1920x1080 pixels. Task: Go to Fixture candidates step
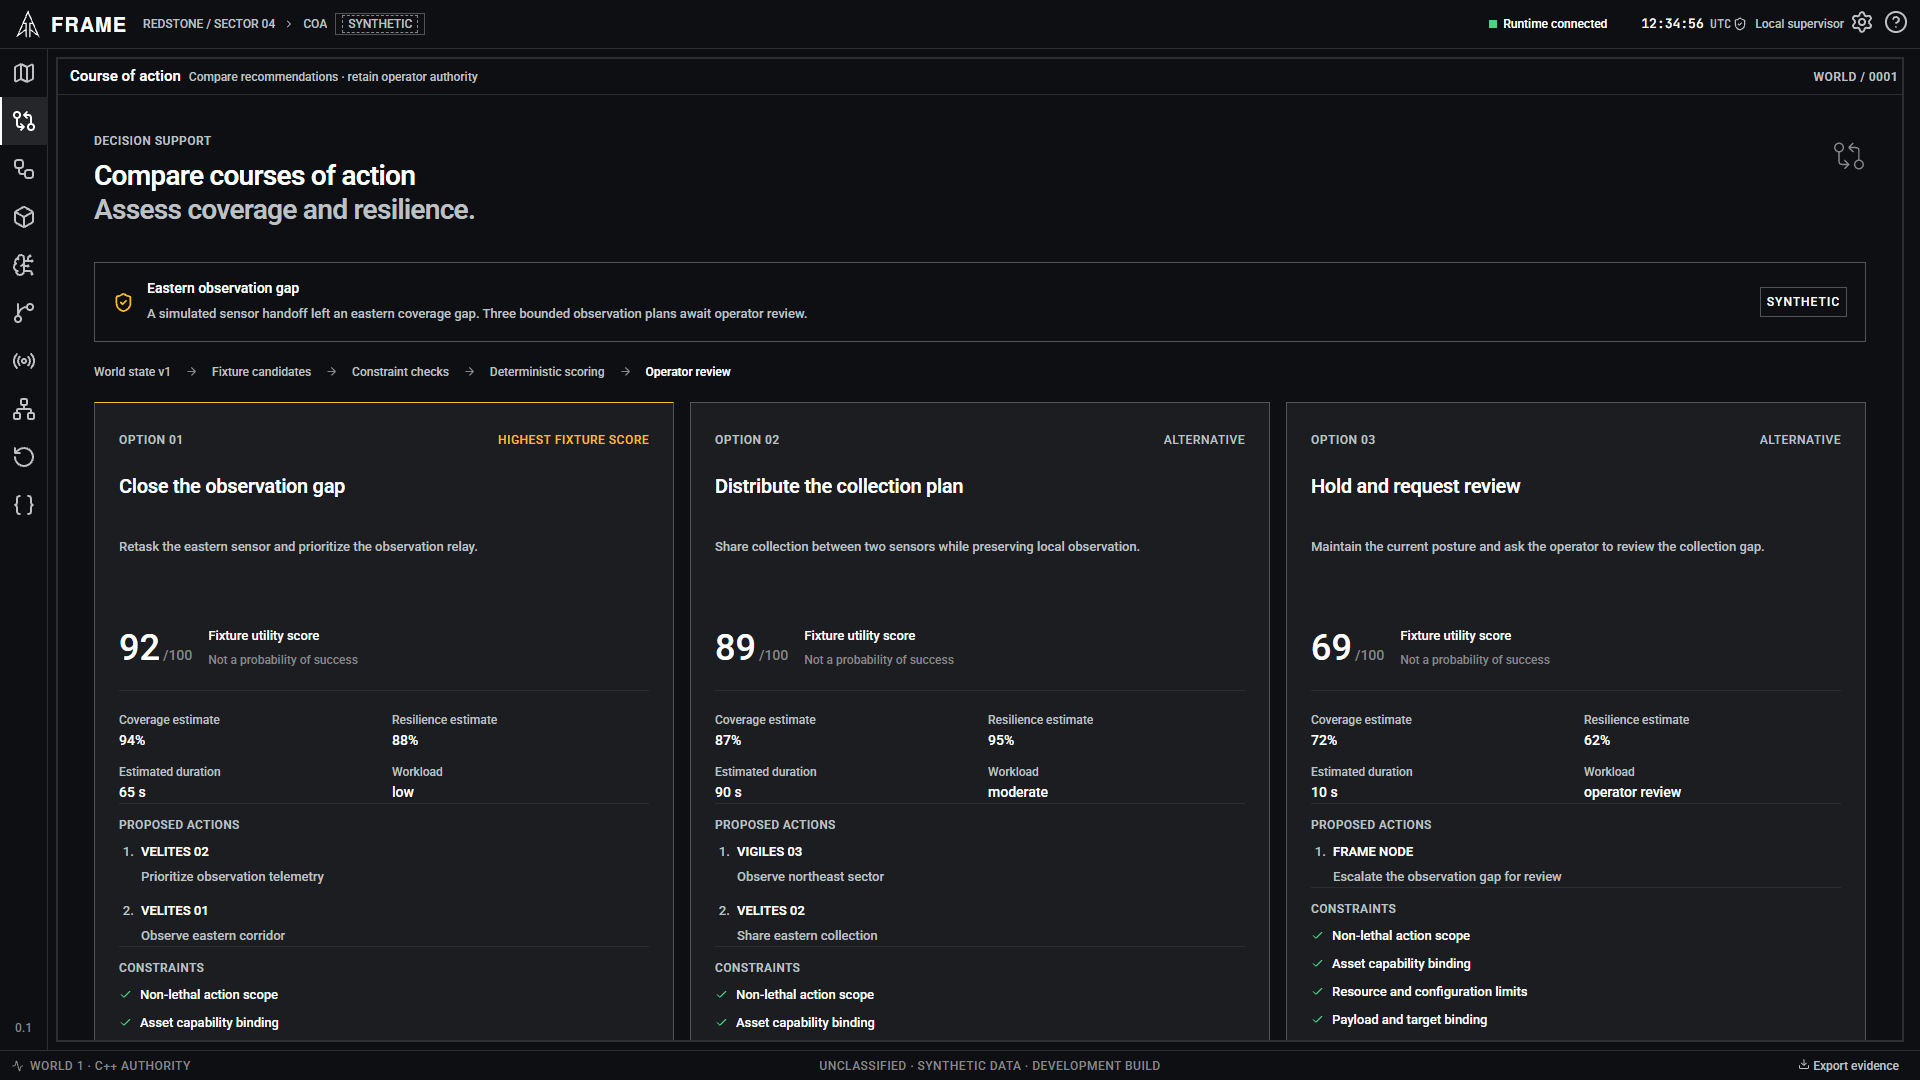tap(261, 372)
